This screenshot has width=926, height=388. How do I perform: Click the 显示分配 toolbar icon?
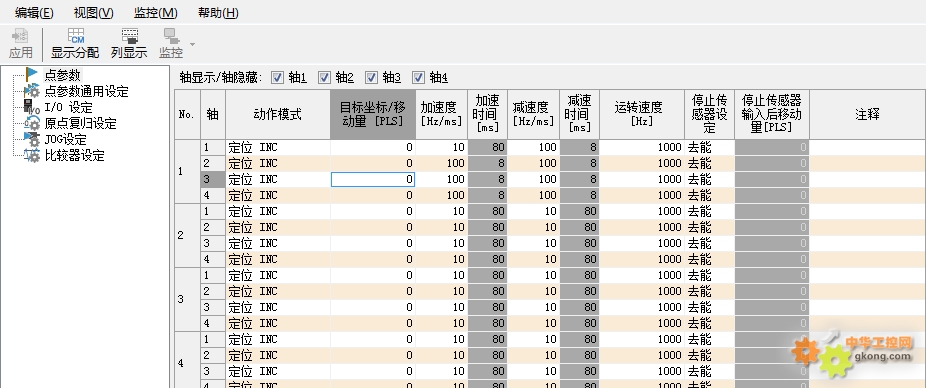click(76, 36)
